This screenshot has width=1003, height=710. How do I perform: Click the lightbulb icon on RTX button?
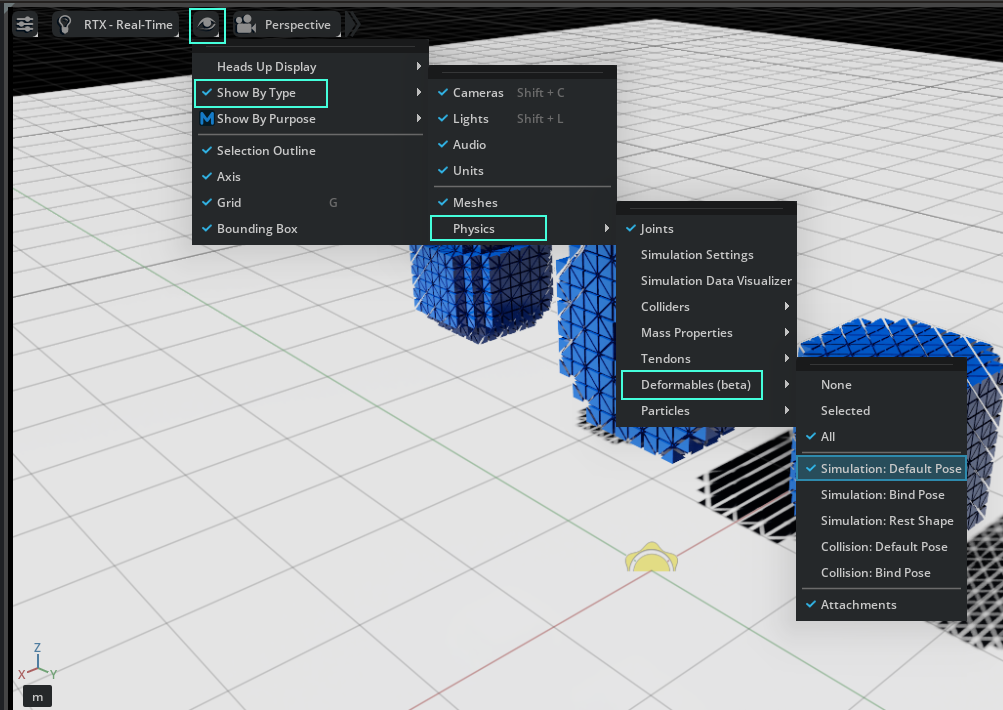pos(64,23)
